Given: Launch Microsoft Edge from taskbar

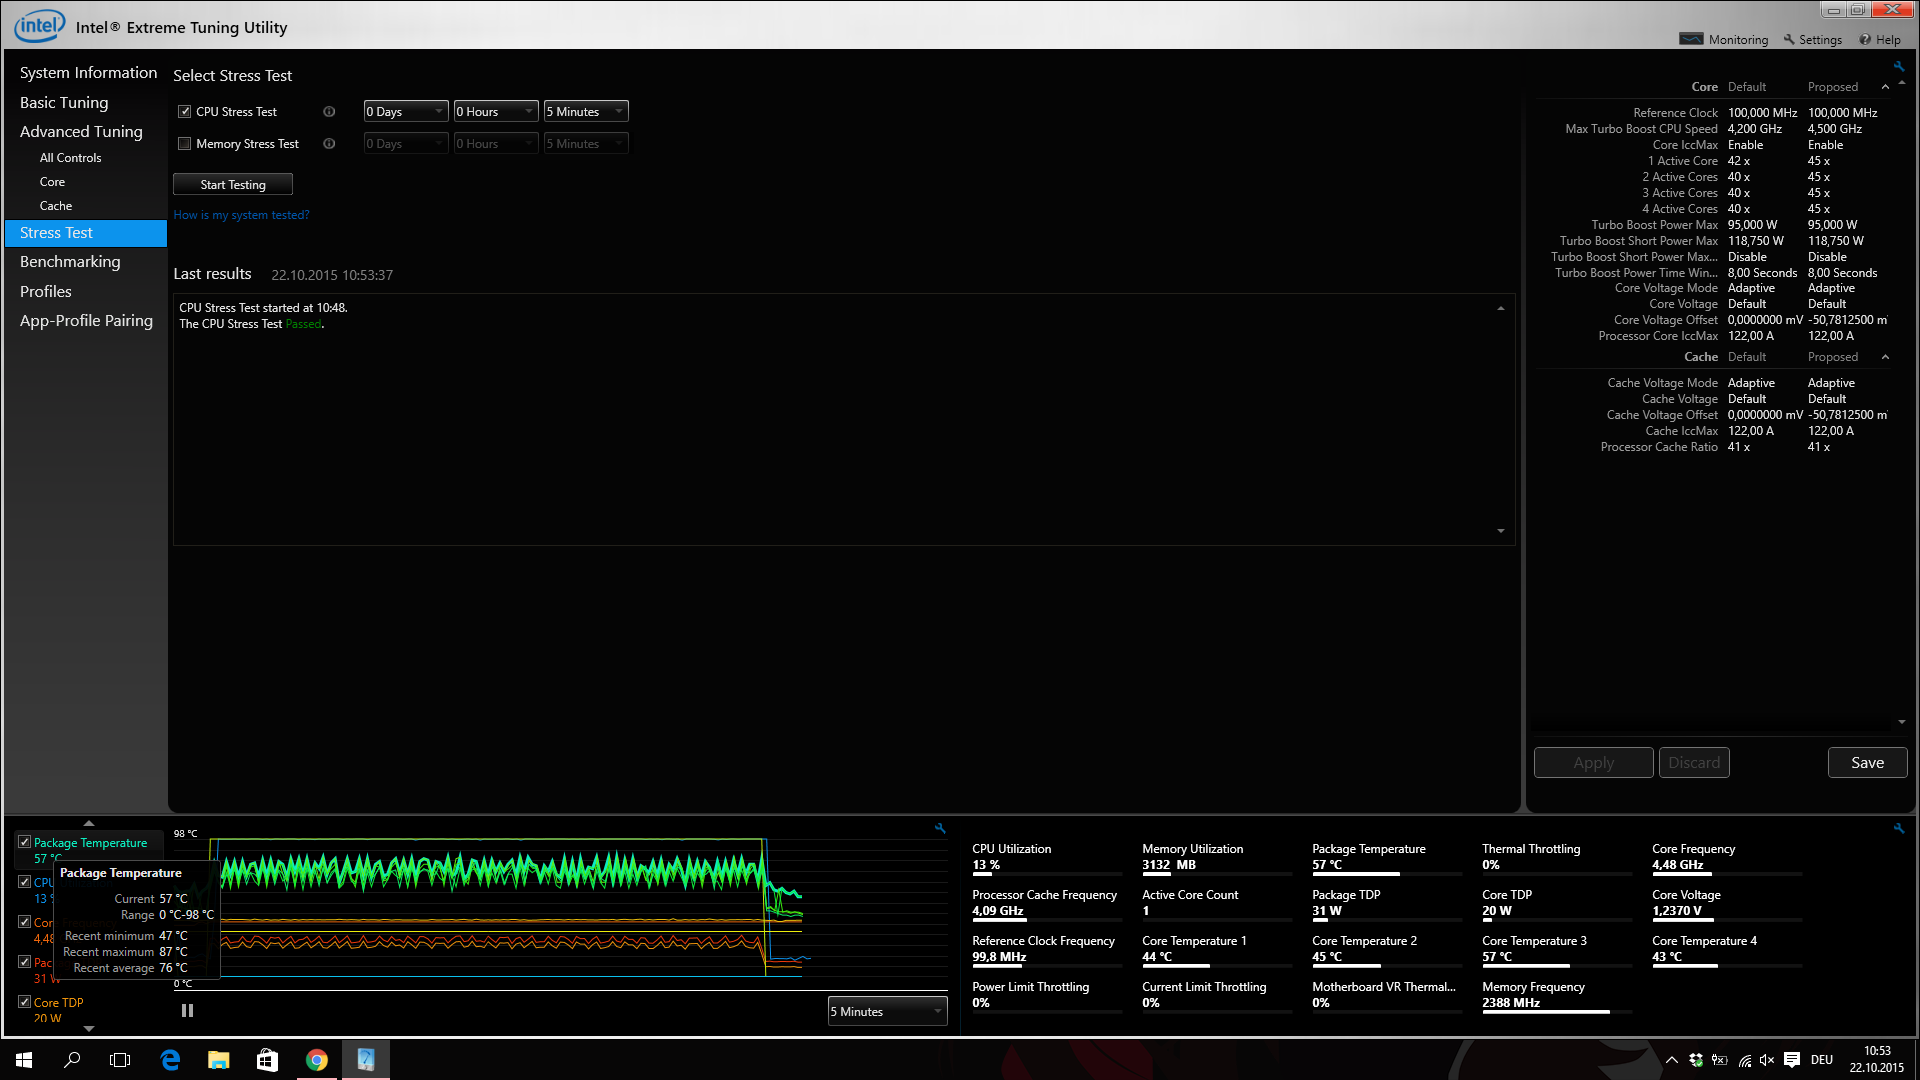Looking at the screenshot, I should tap(170, 1060).
